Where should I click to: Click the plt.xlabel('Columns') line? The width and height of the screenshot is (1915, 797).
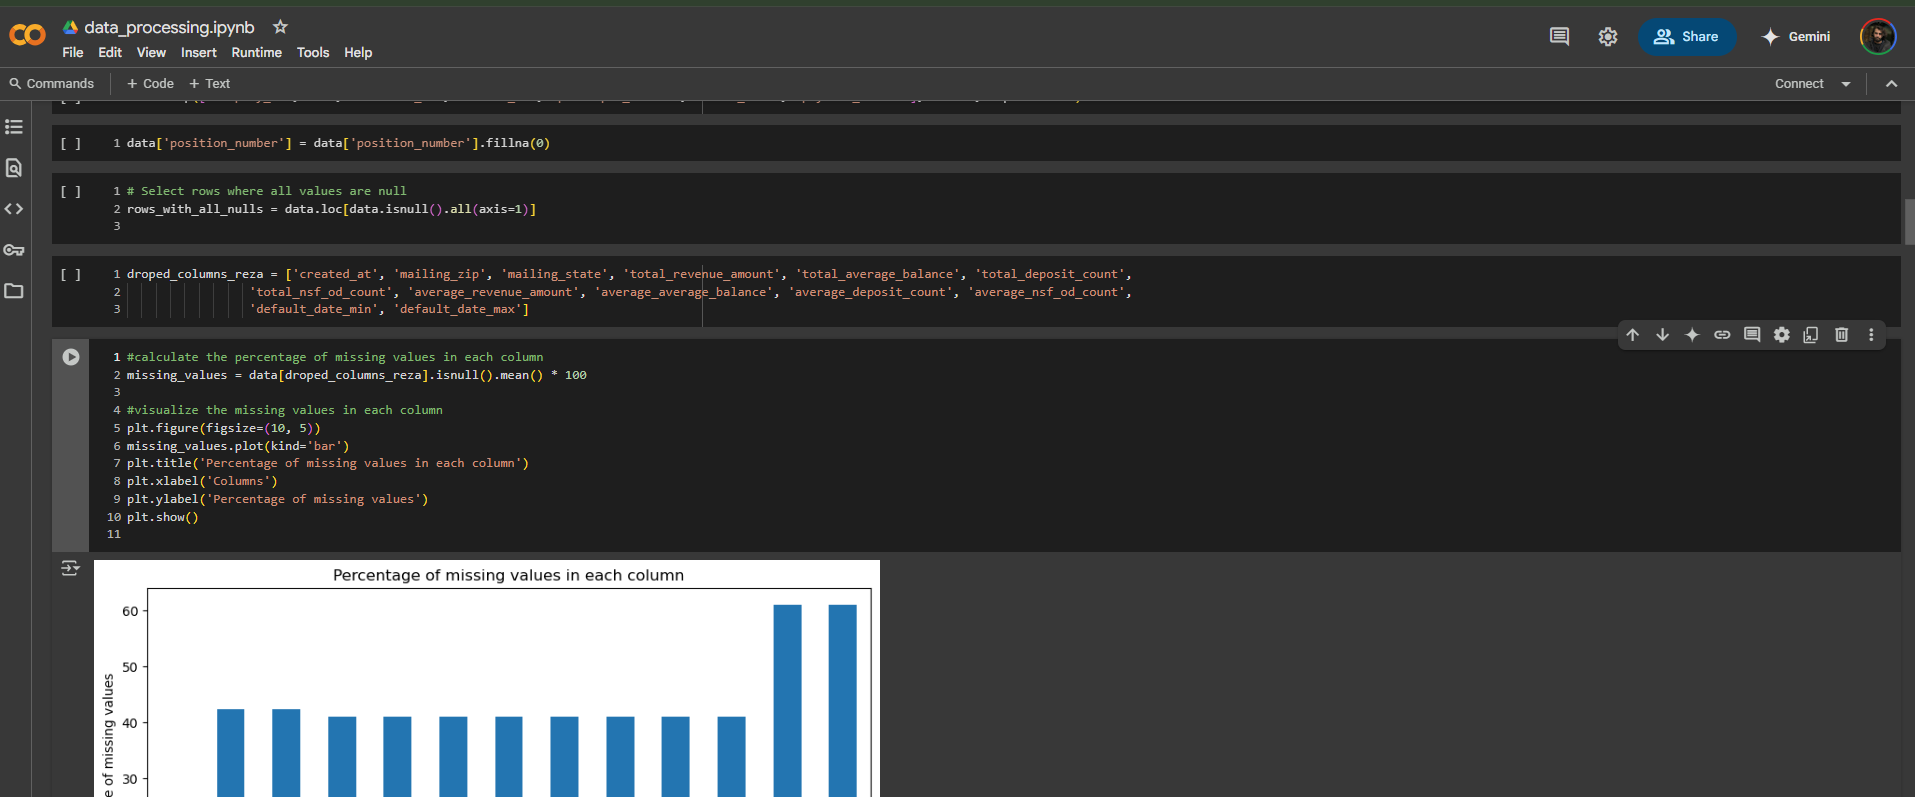pos(202,481)
